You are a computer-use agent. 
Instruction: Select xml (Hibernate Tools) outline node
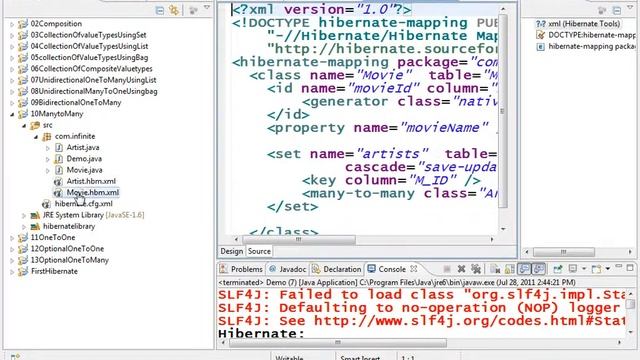click(584, 24)
